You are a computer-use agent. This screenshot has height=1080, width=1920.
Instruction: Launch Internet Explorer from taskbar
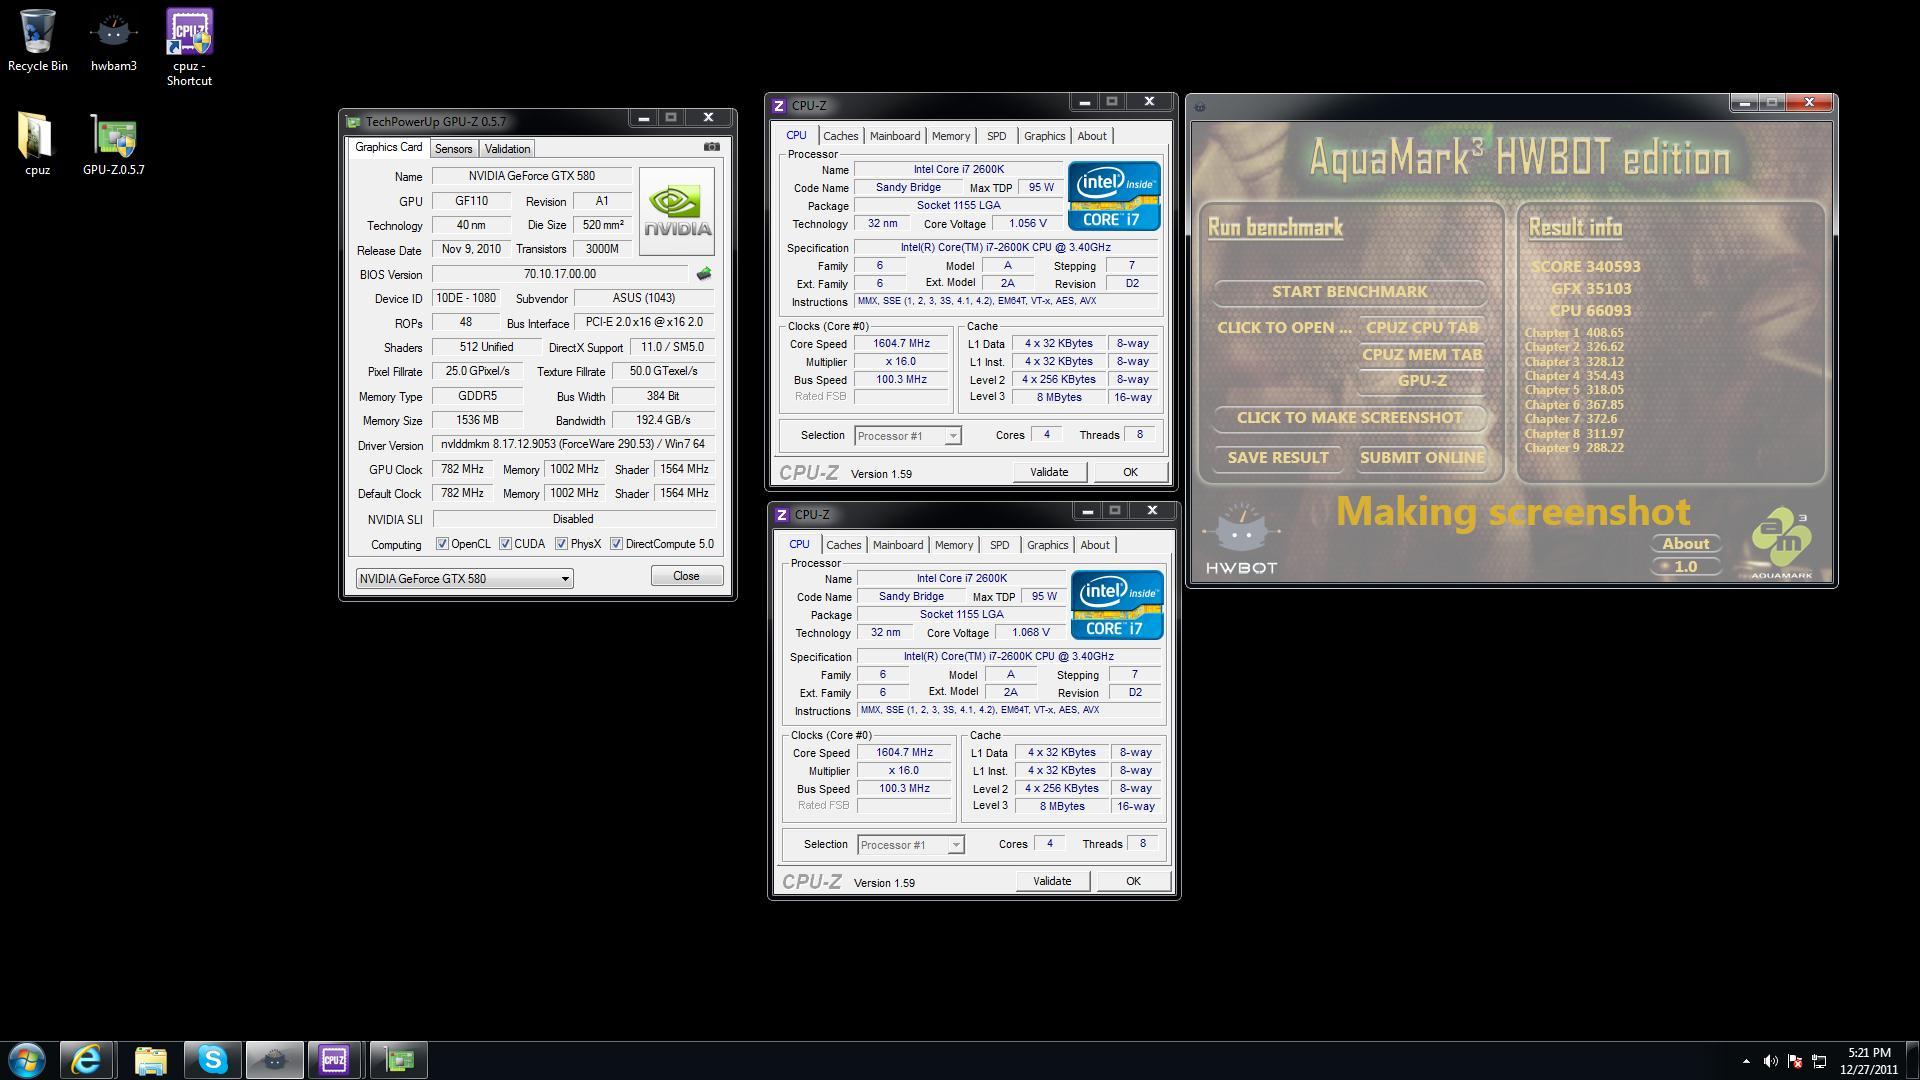pyautogui.click(x=86, y=1060)
